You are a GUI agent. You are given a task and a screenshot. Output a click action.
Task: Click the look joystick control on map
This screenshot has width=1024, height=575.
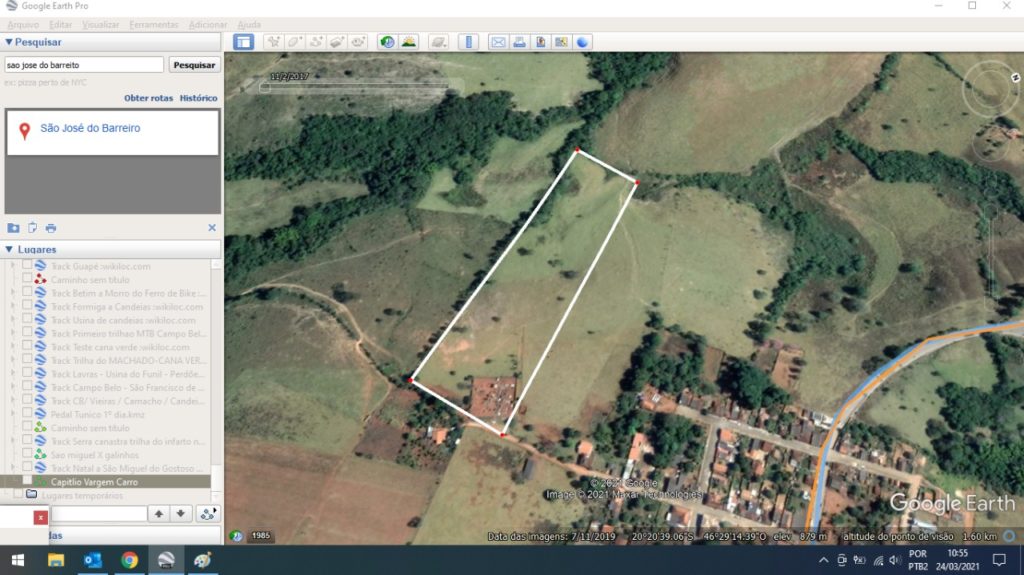[x=991, y=89]
